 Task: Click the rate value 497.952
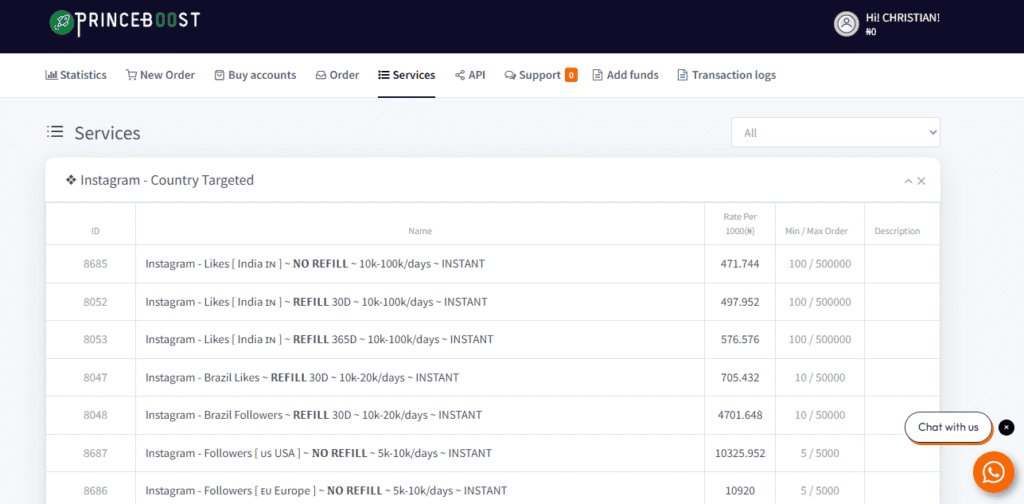[740, 302]
